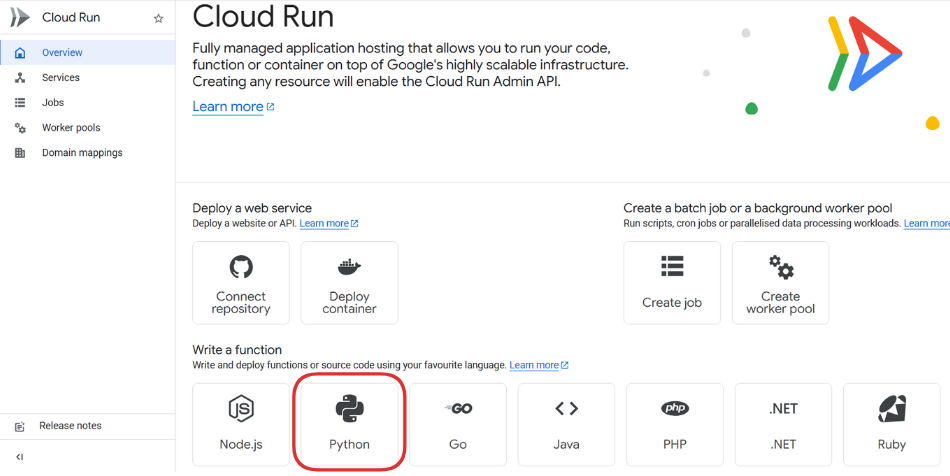
Task: Click the 'Deploy a web service' heading
Action: (x=252, y=208)
